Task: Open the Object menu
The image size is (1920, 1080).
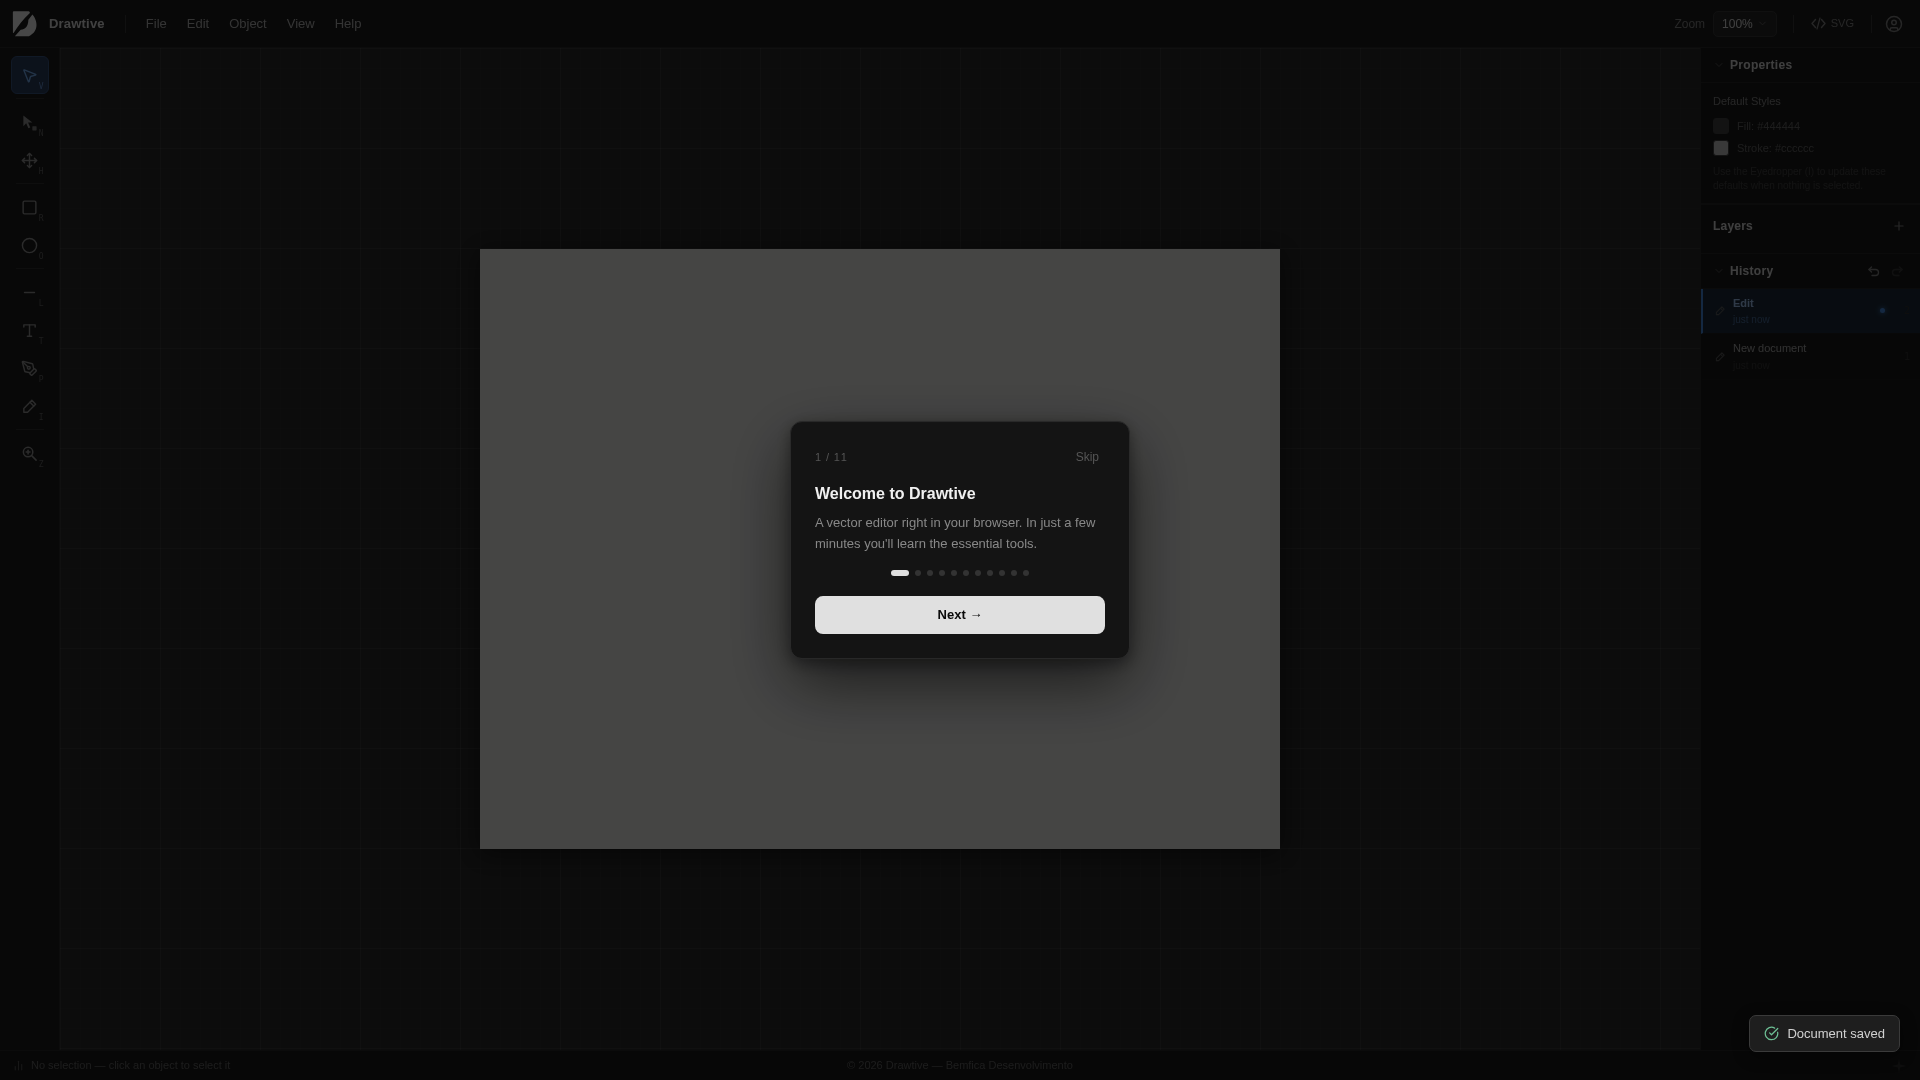Action: (248, 24)
